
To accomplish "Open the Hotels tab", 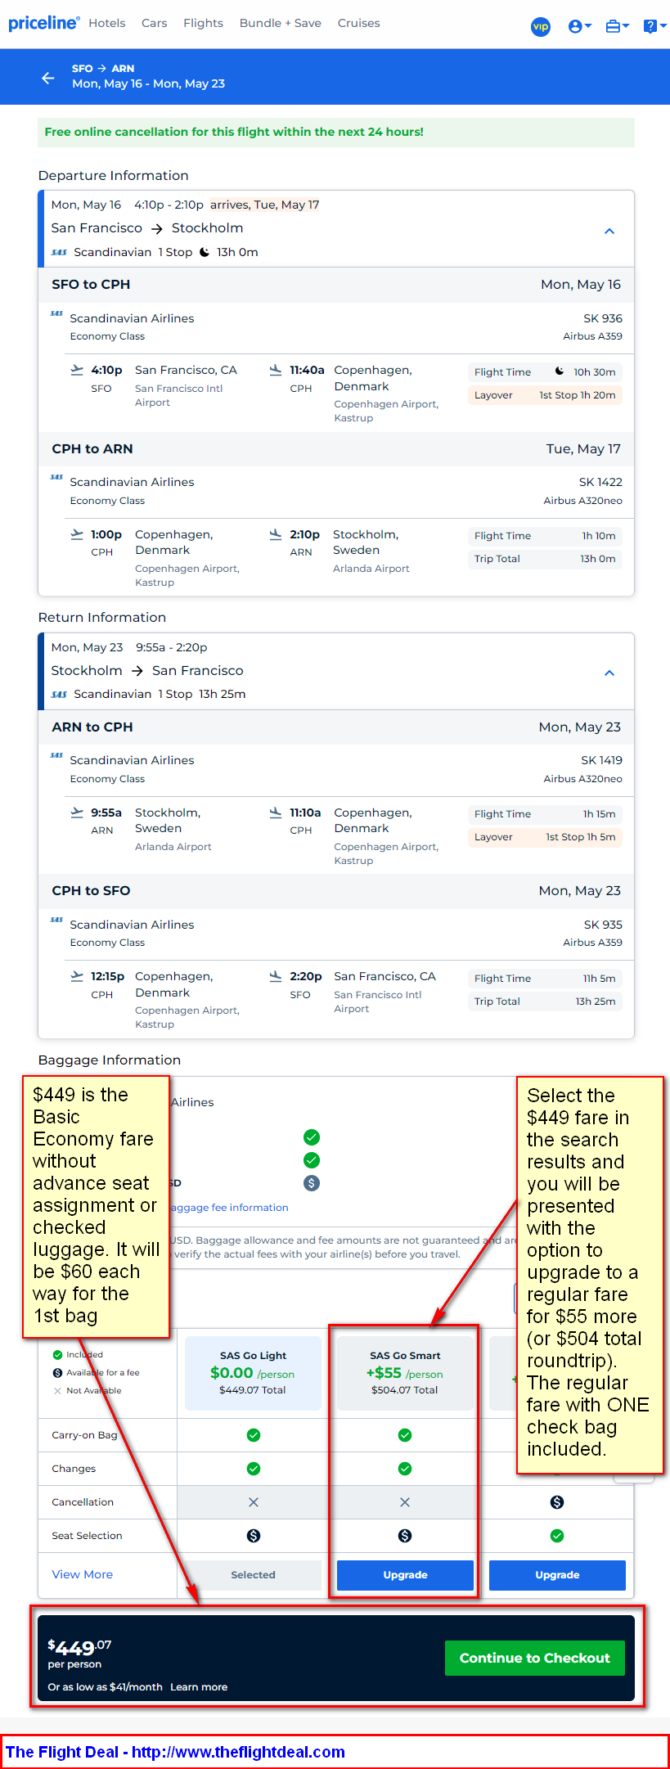I will click(x=107, y=23).
